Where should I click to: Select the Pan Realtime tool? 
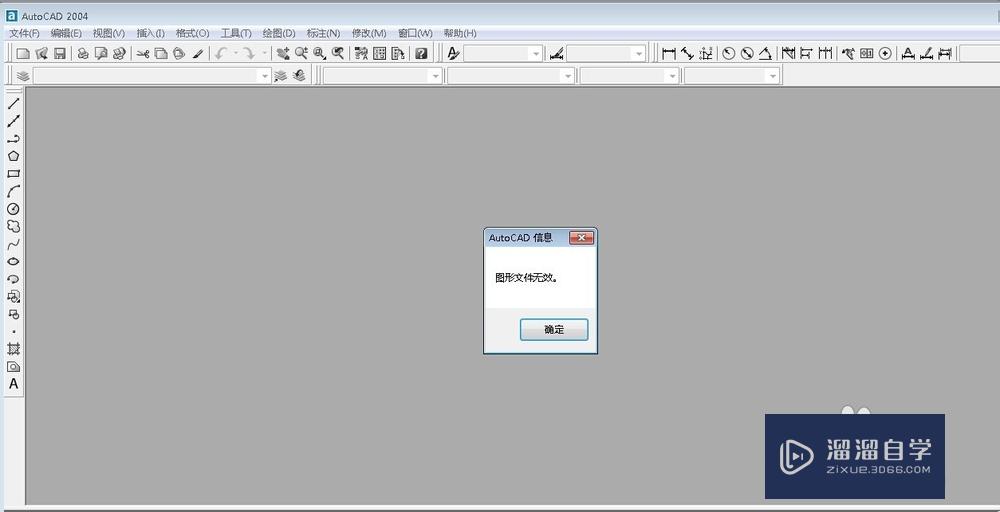pos(283,54)
